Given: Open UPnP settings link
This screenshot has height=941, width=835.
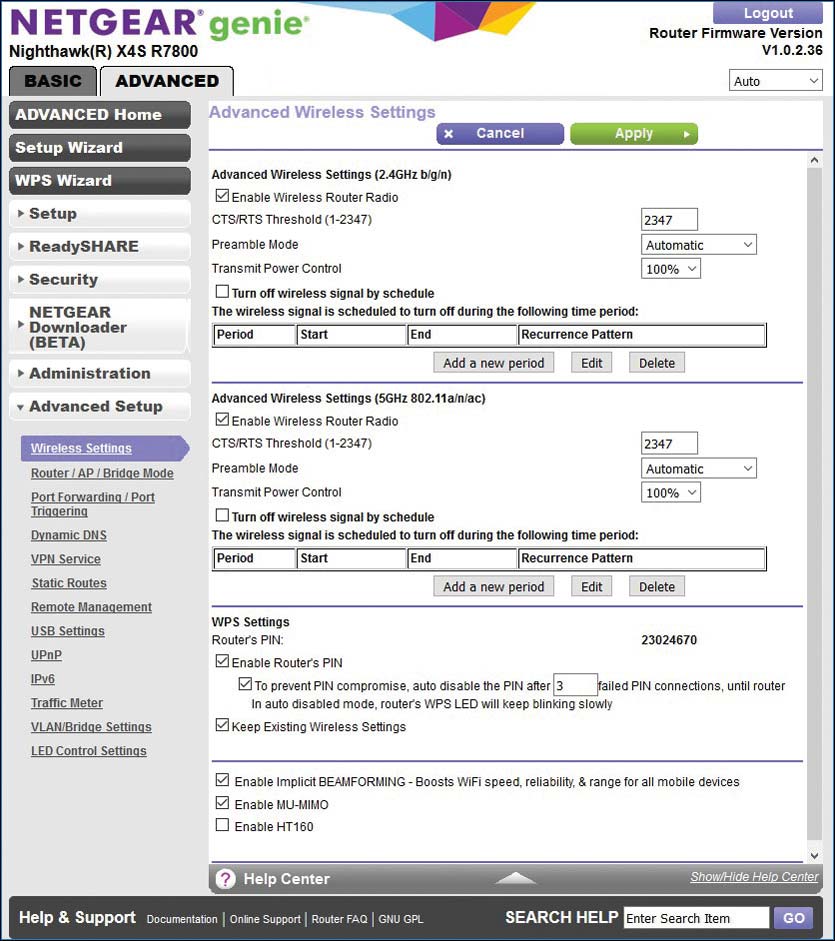Looking at the screenshot, I should pos(46,655).
